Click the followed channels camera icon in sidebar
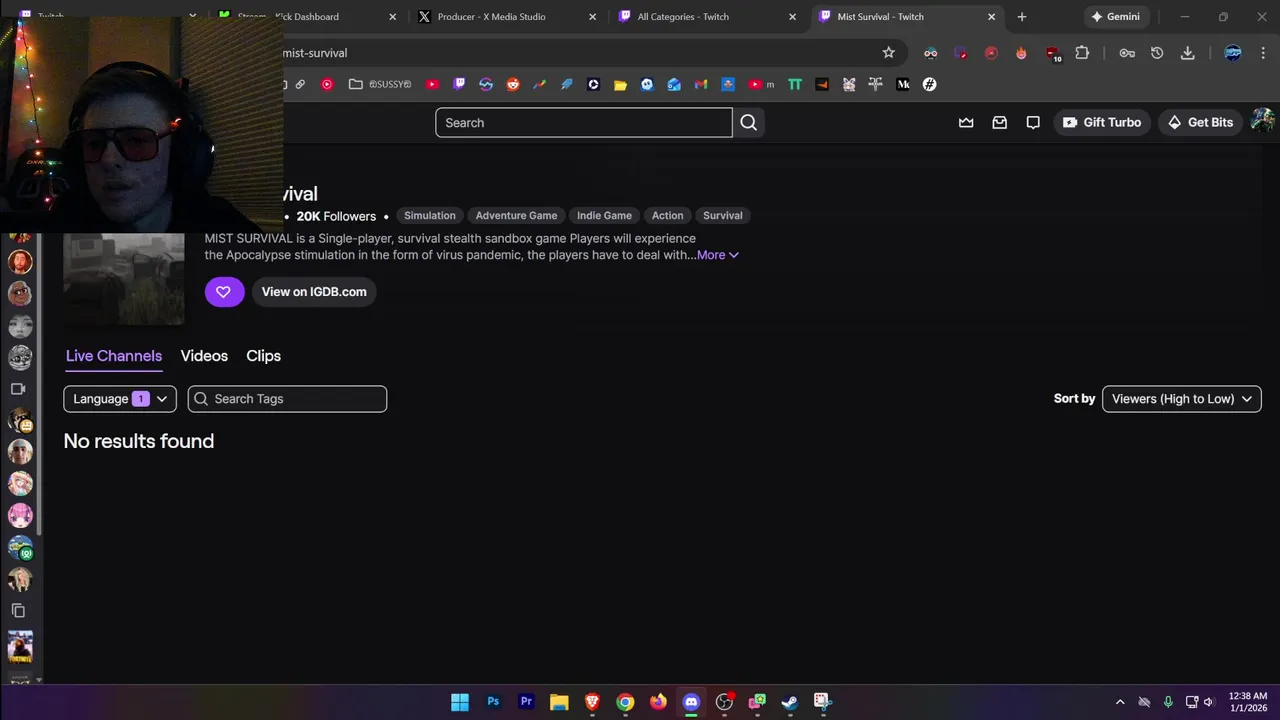1280x720 pixels. [18, 389]
